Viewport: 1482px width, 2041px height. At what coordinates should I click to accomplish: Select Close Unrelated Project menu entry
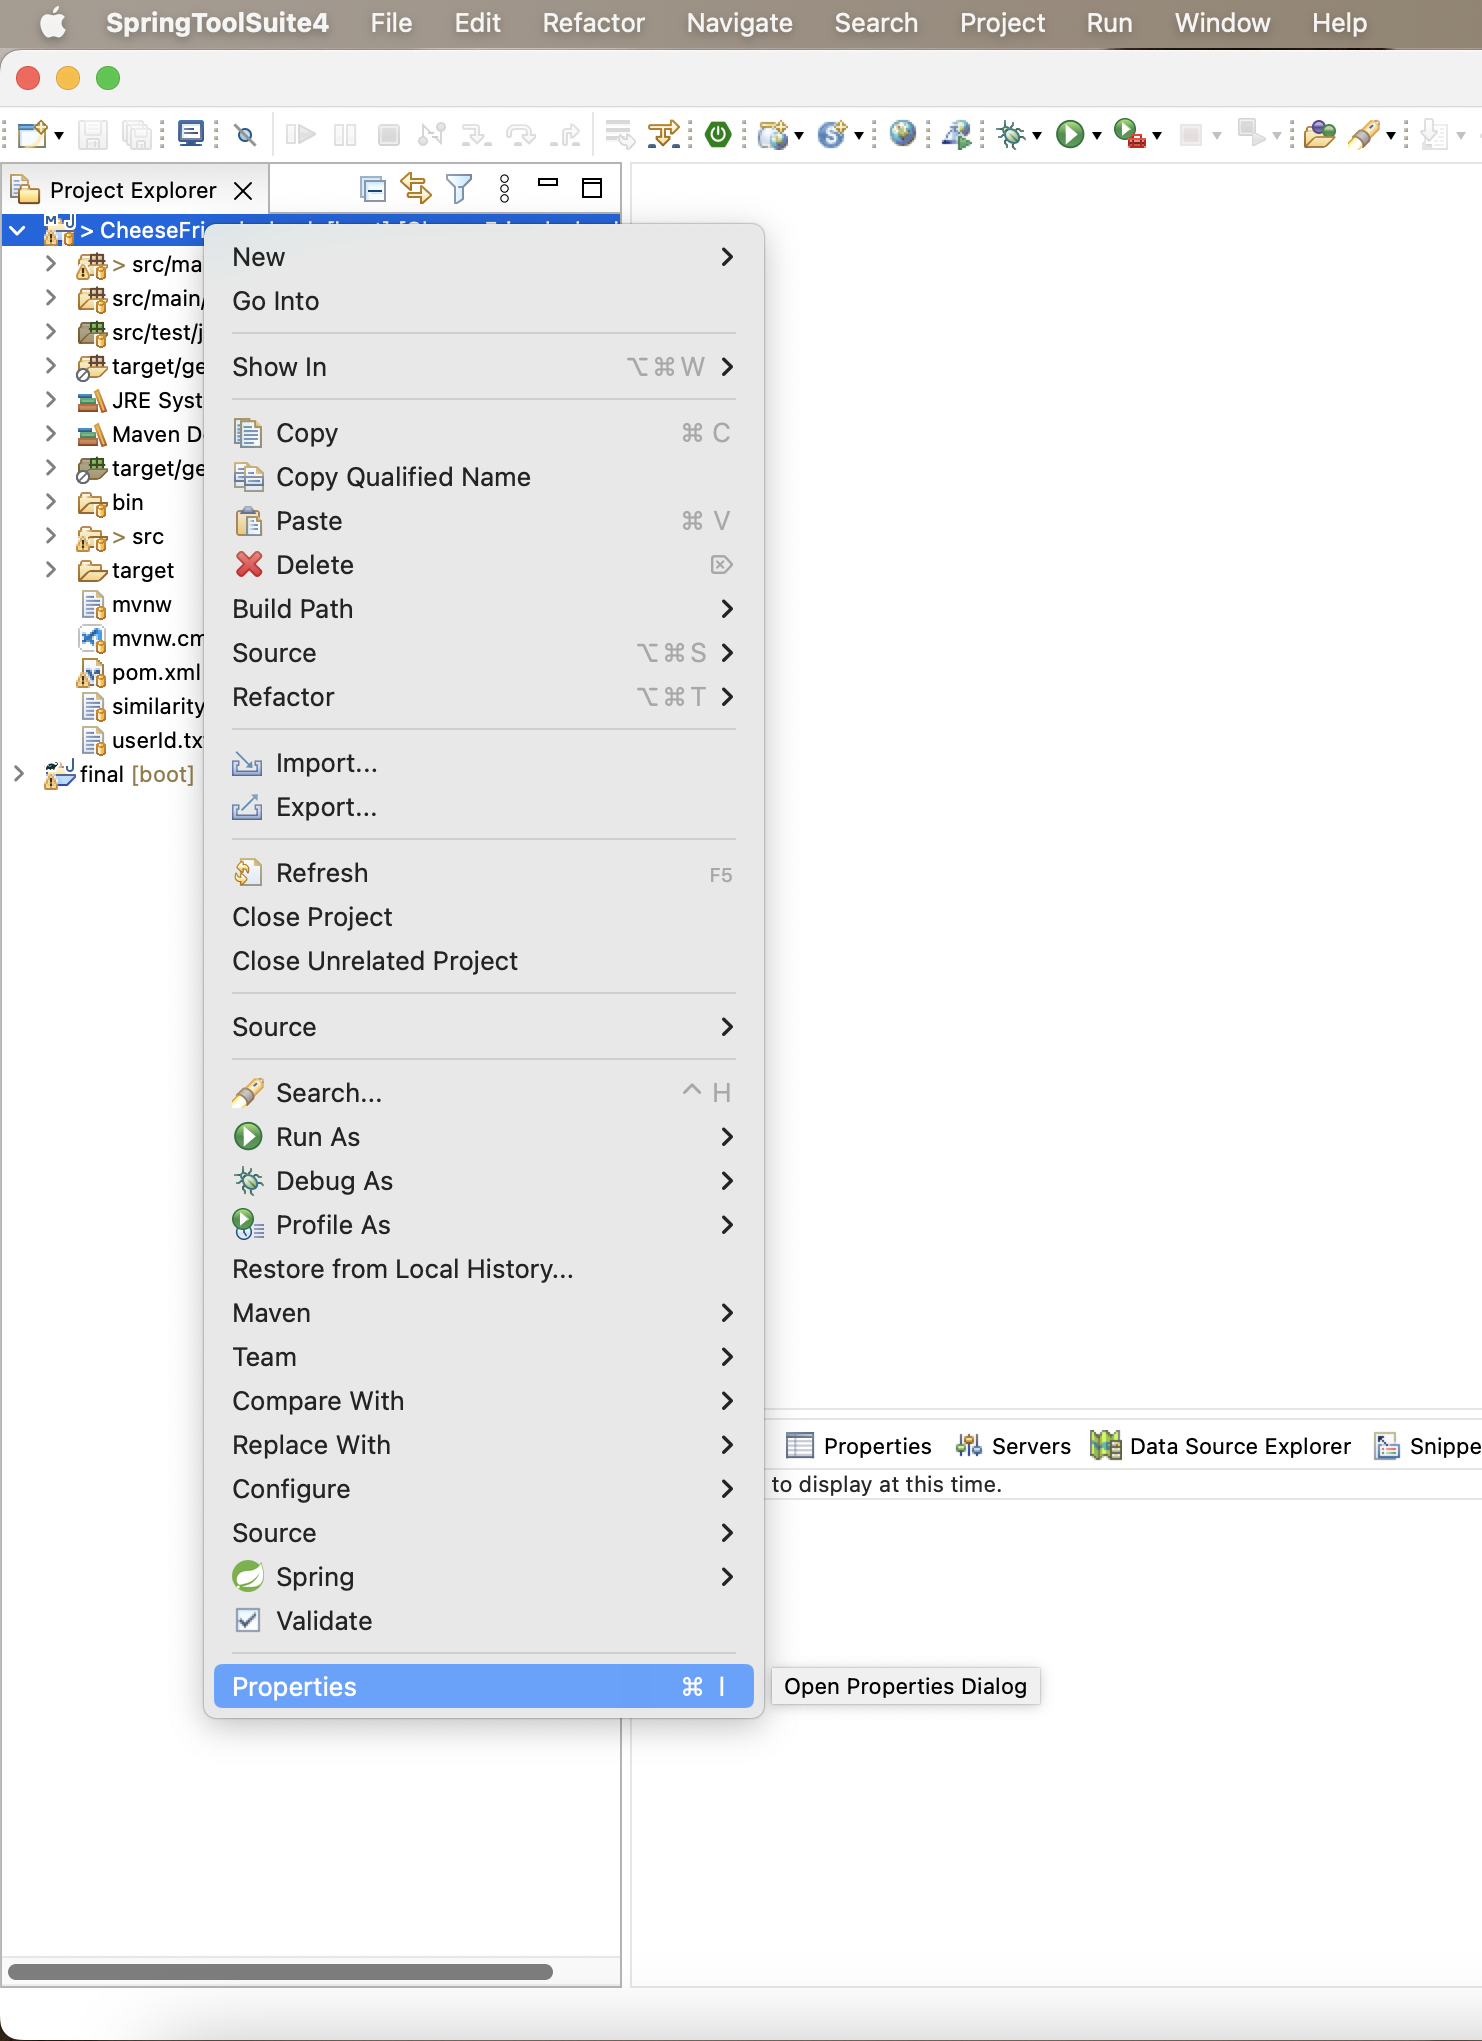click(x=484, y=961)
